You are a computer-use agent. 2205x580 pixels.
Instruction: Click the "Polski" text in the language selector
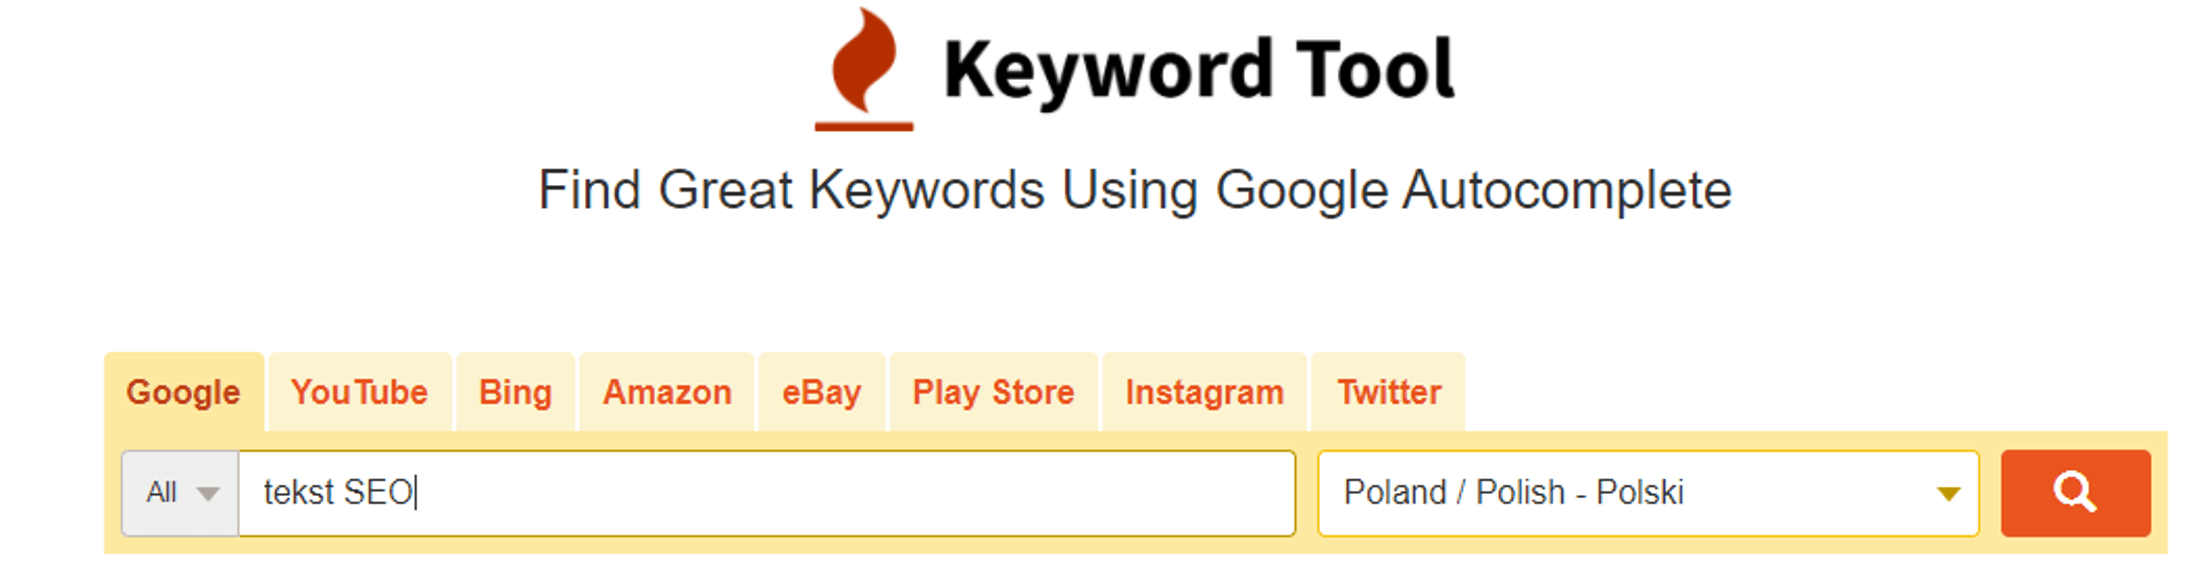1640,493
